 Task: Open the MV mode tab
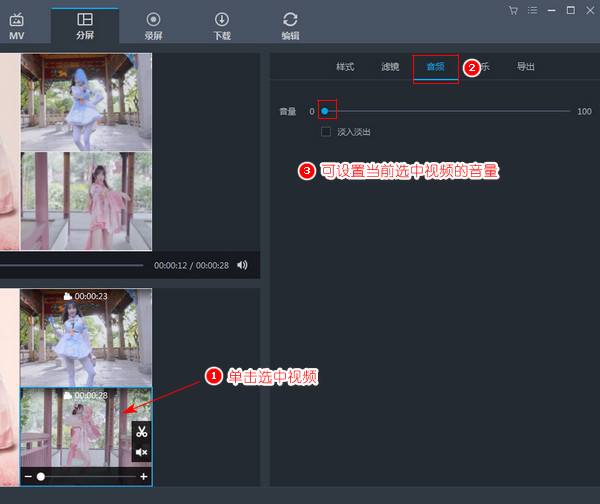[x=16, y=27]
